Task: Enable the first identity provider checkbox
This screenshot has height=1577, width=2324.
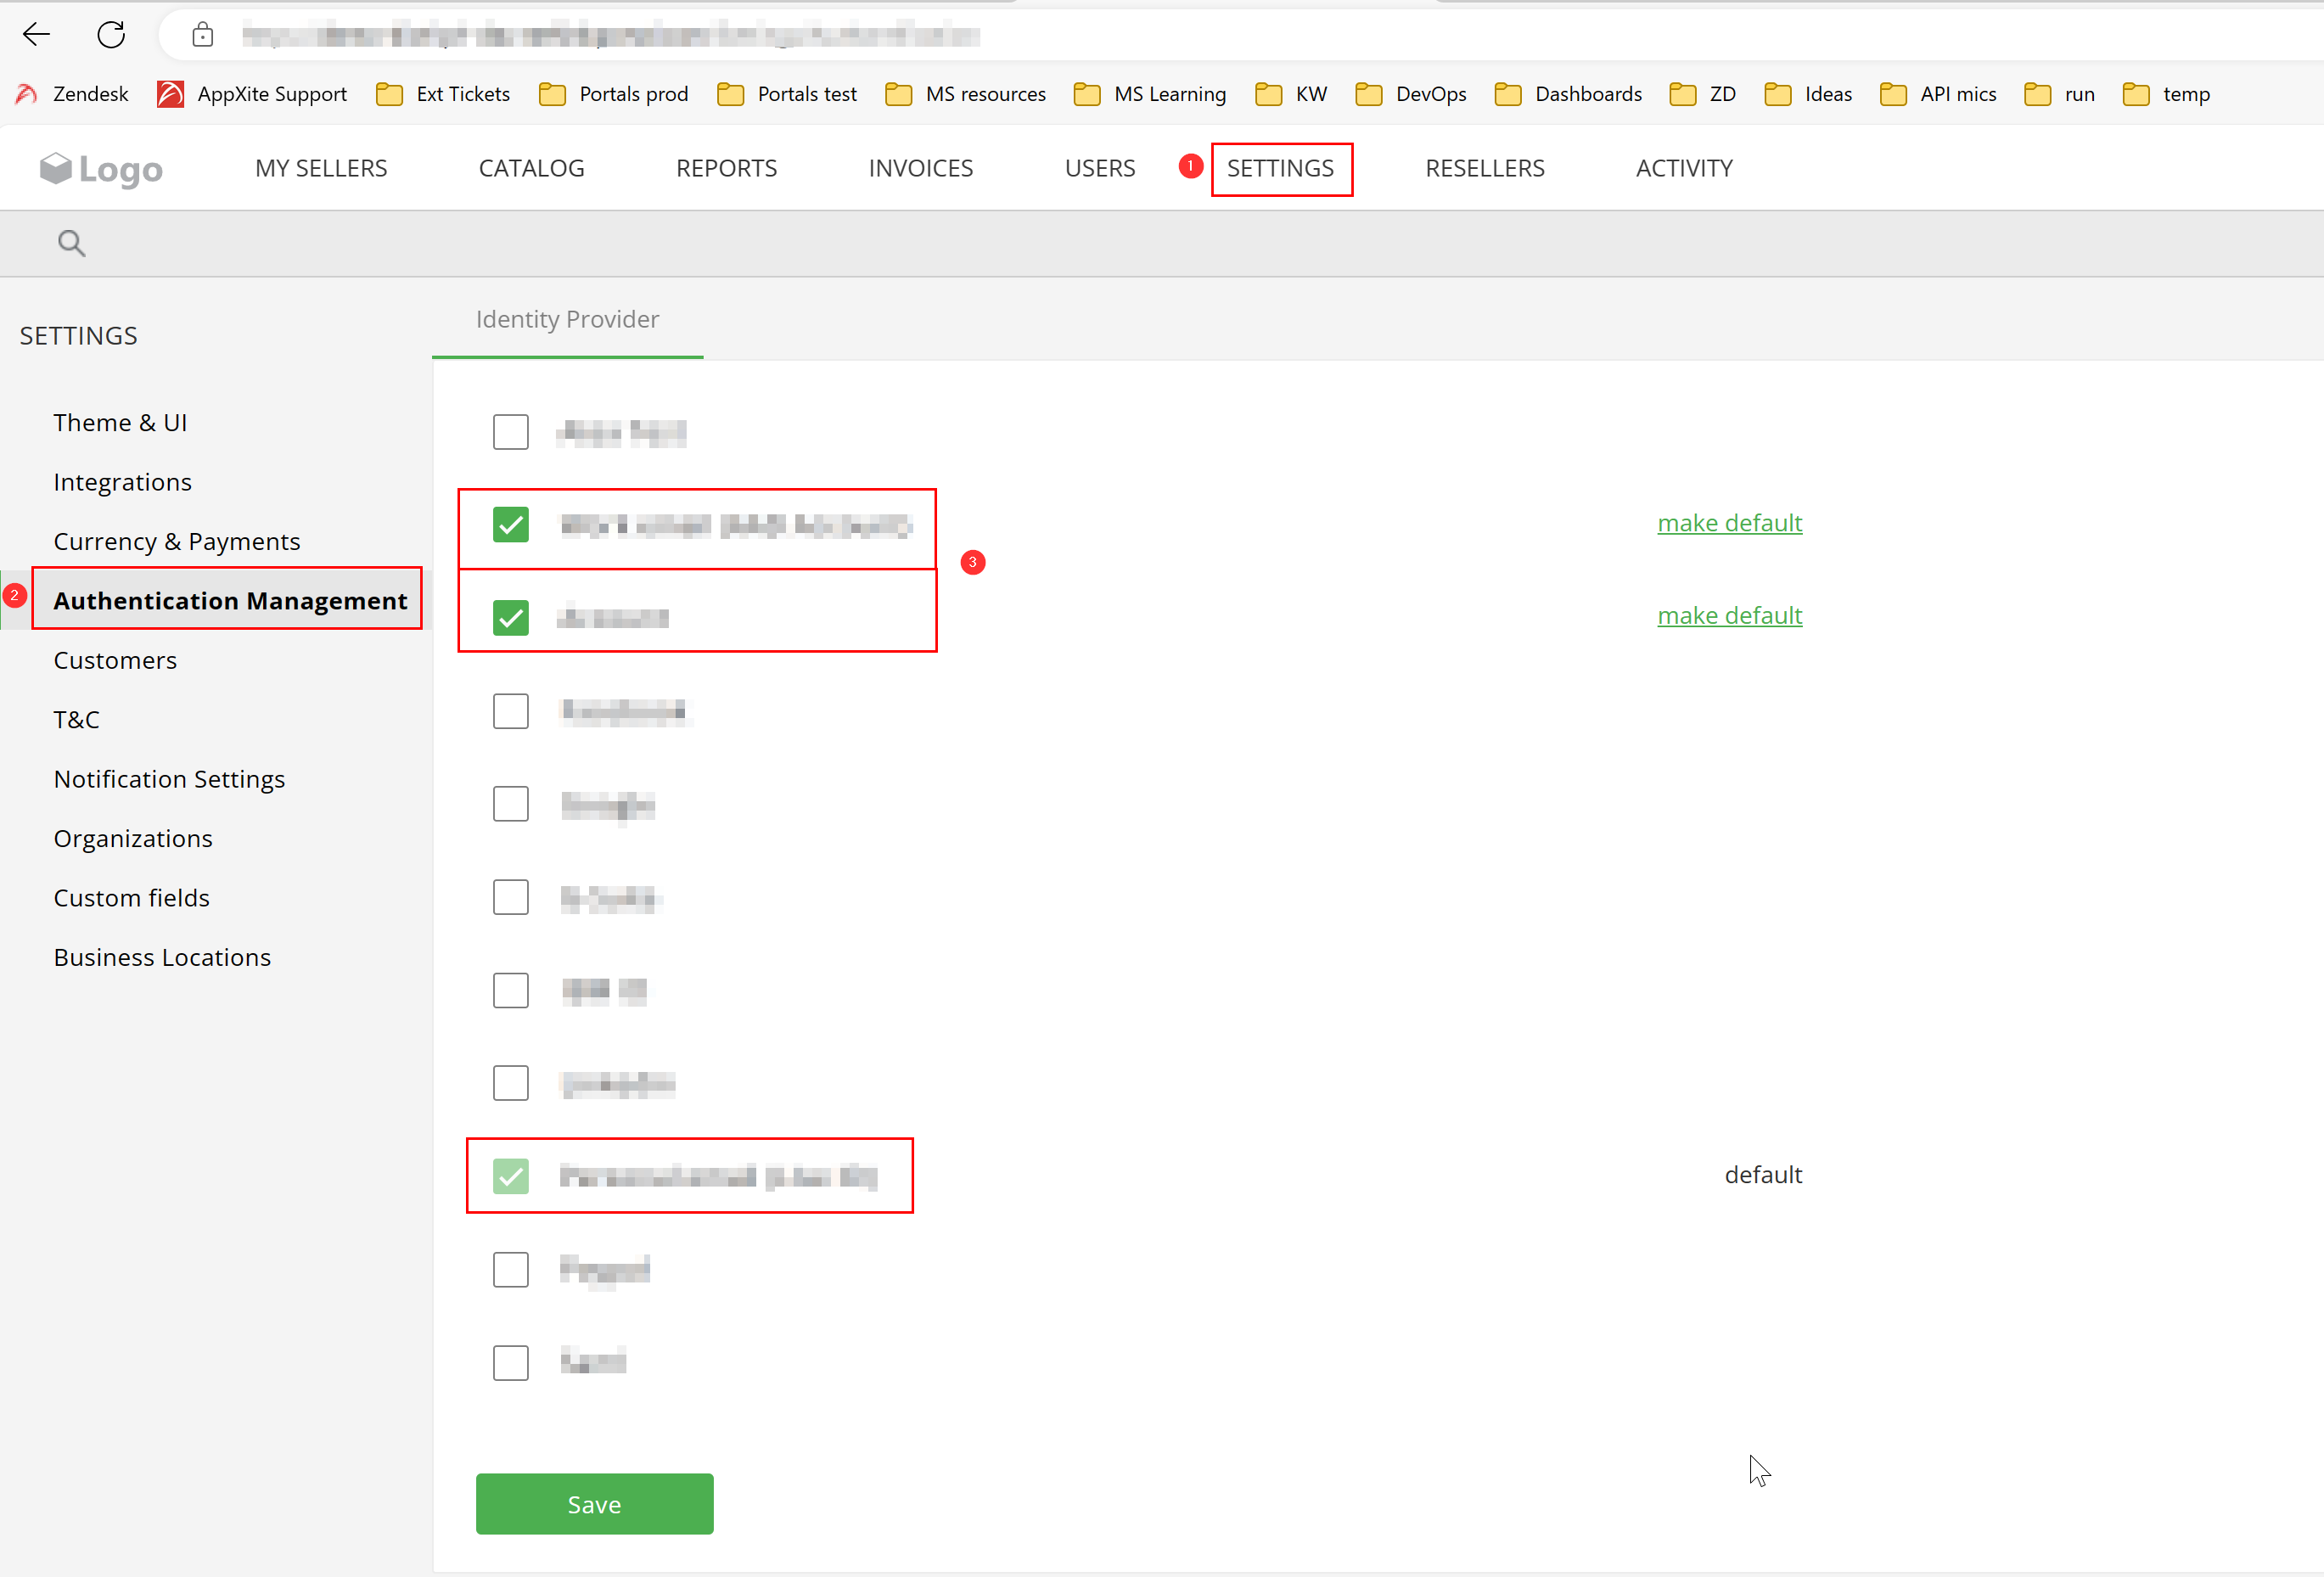Action: point(511,432)
